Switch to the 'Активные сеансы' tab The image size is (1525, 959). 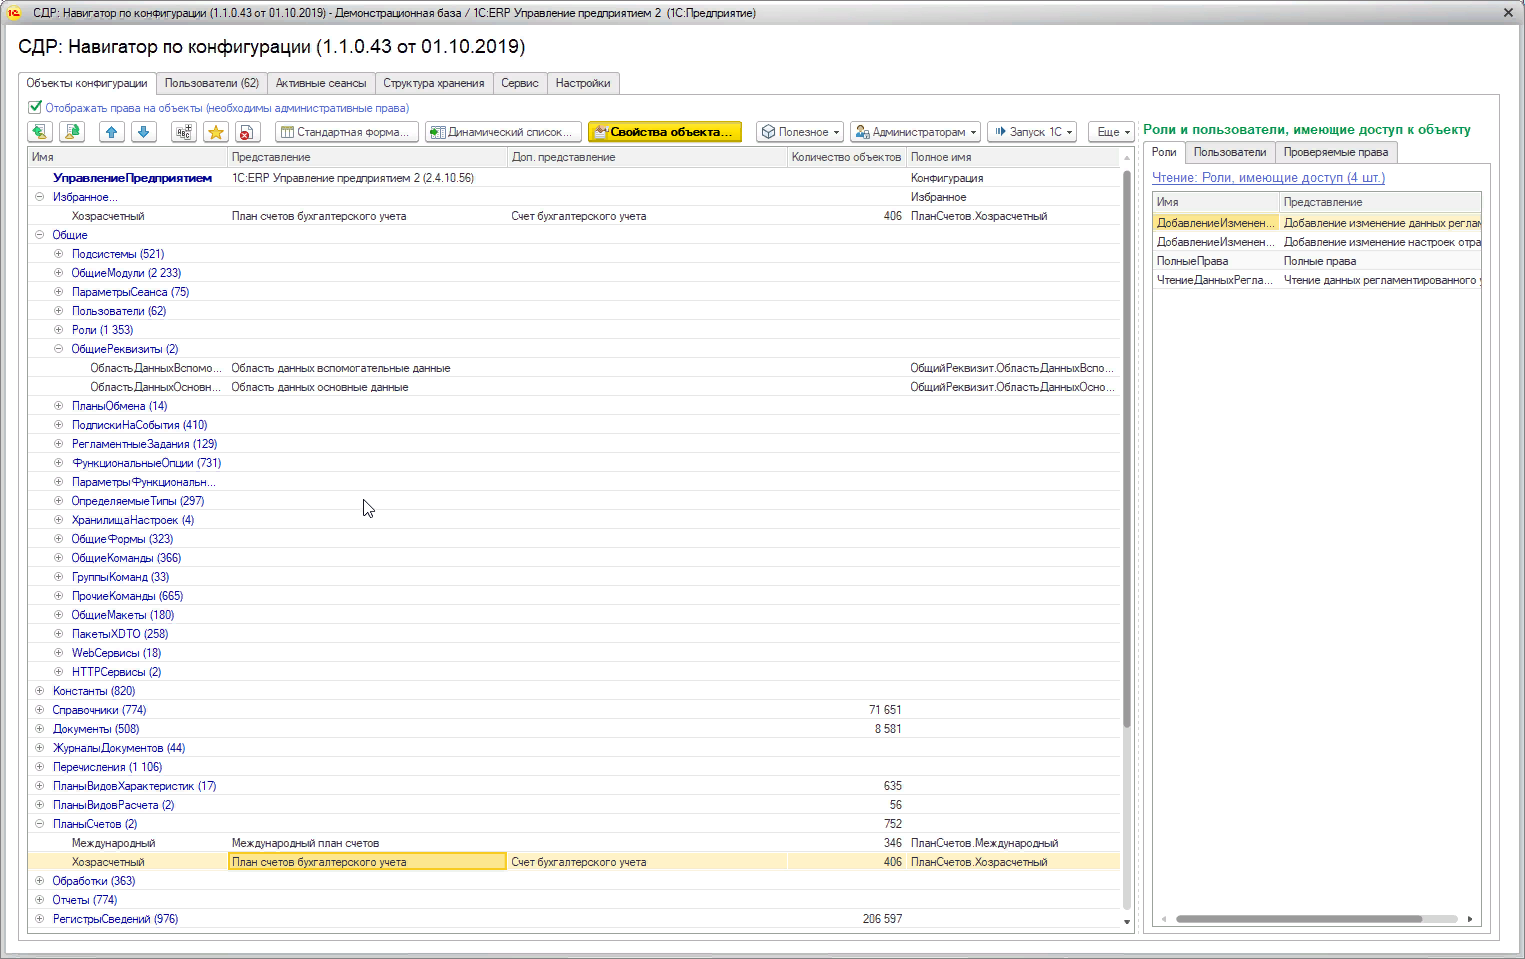(x=321, y=83)
